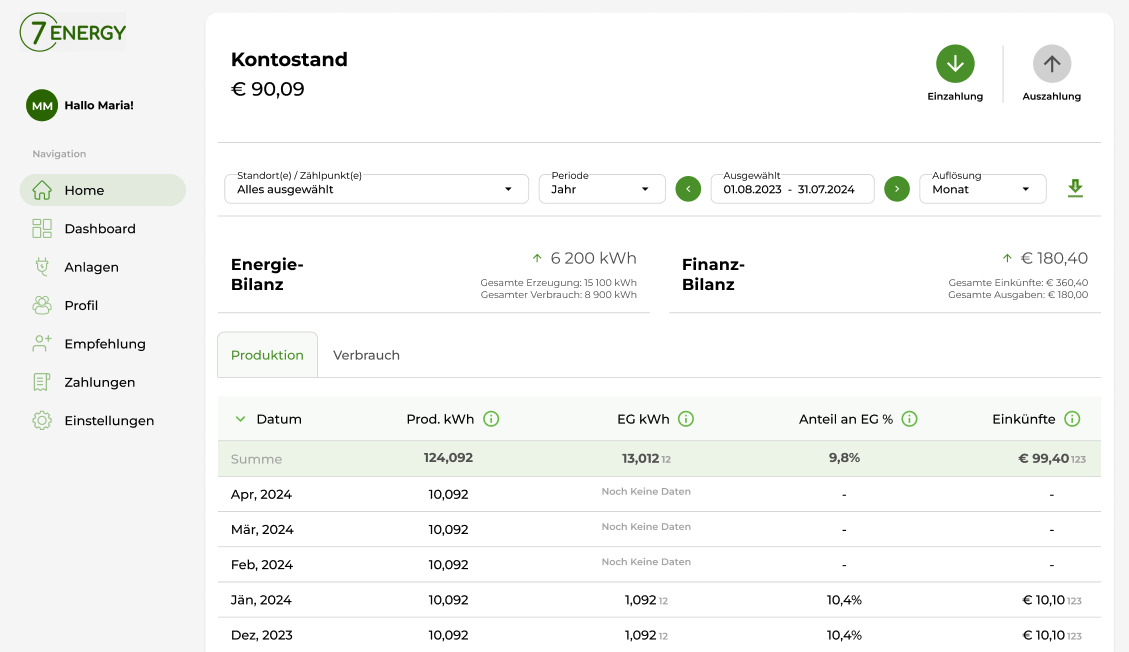Click the green download icon next to Auflösung
The image size is (1129, 652).
point(1075,188)
